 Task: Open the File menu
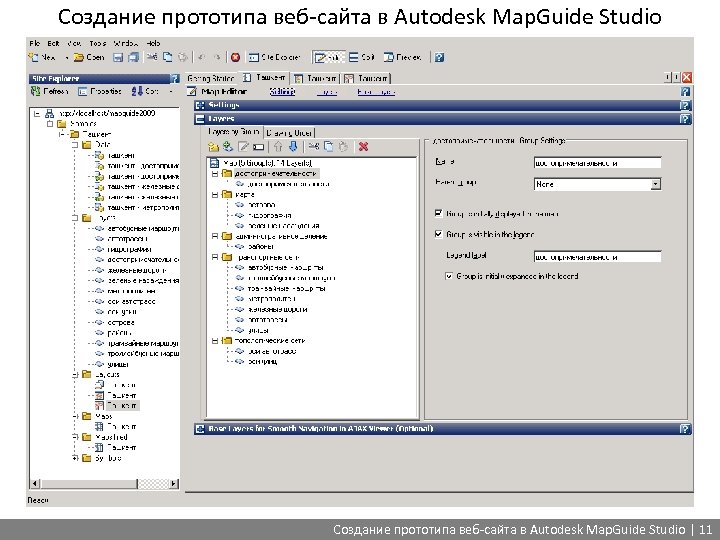[34, 43]
